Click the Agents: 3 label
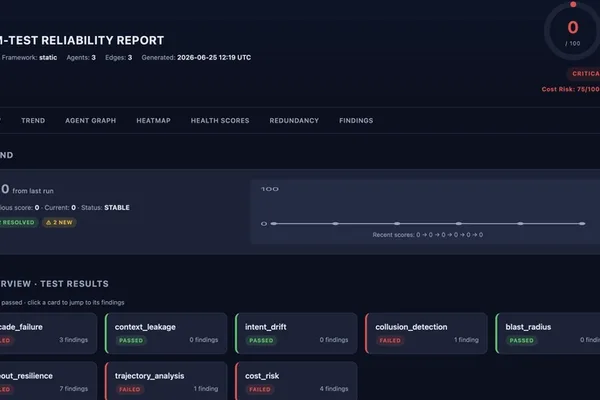 [81, 57]
